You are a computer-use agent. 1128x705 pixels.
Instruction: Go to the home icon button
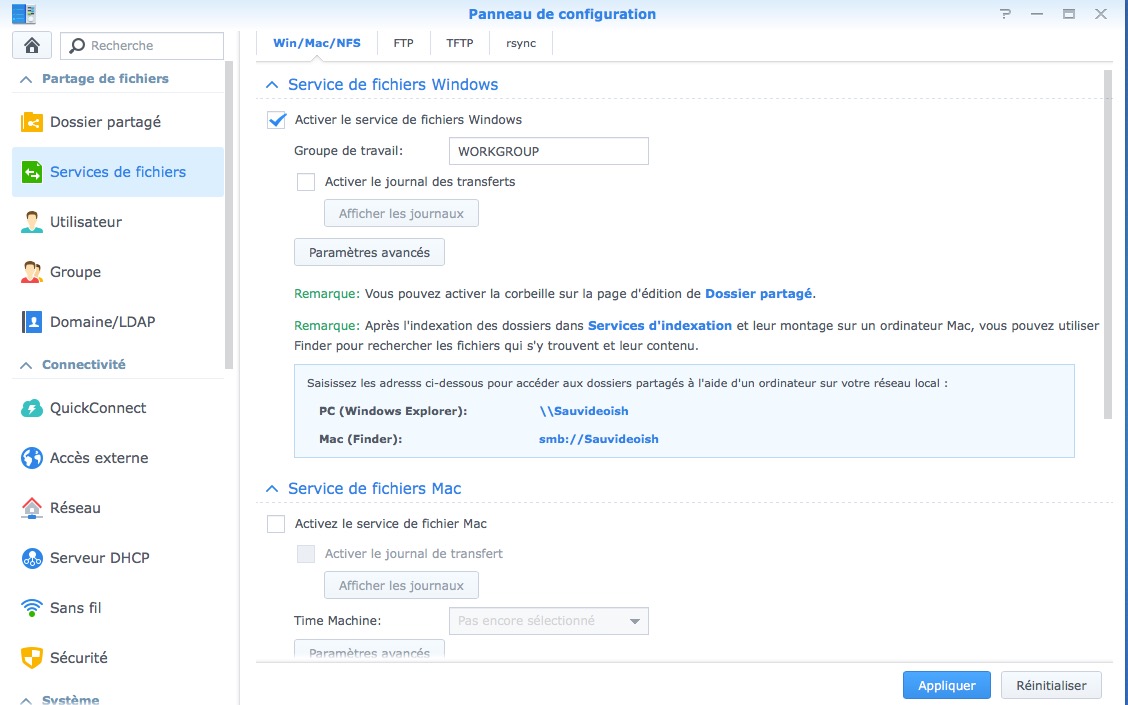pyautogui.click(x=31, y=45)
